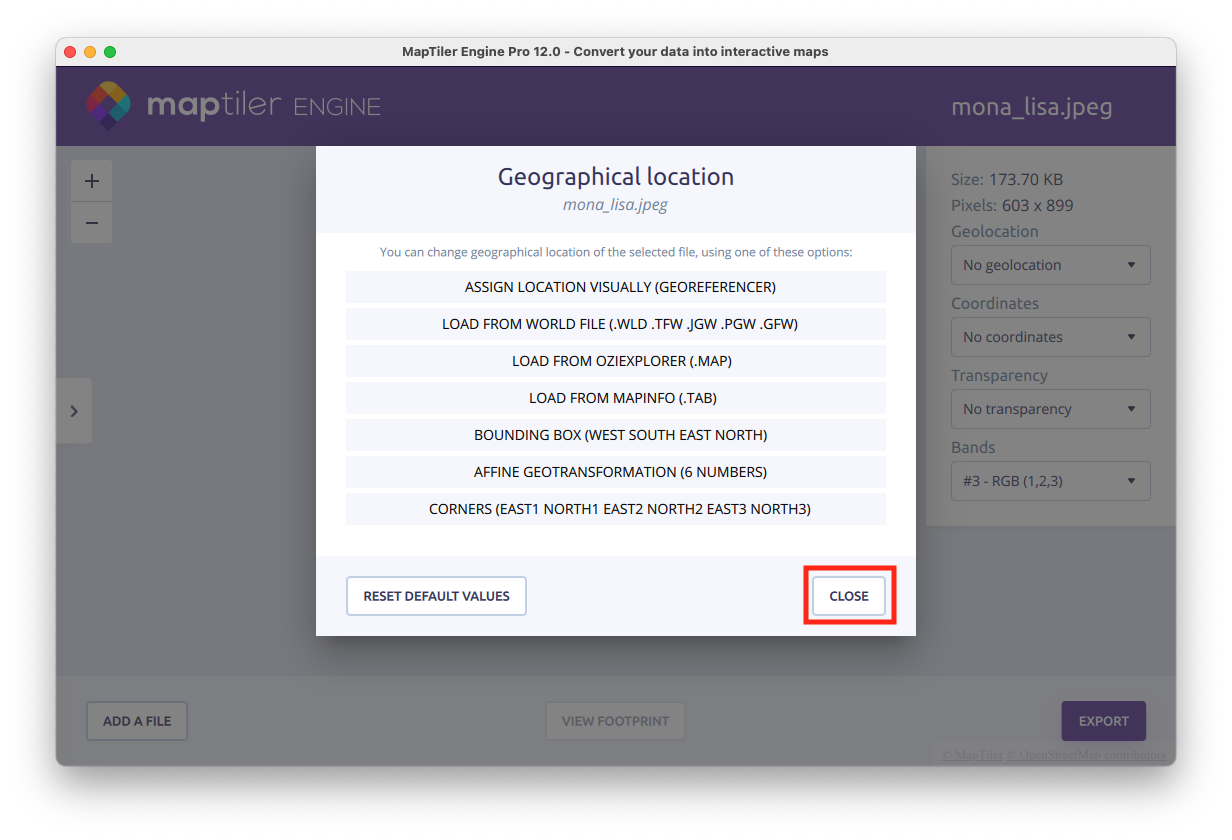Zoom out with the minus button
This screenshot has height=840, width=1232.
(92, 223)
